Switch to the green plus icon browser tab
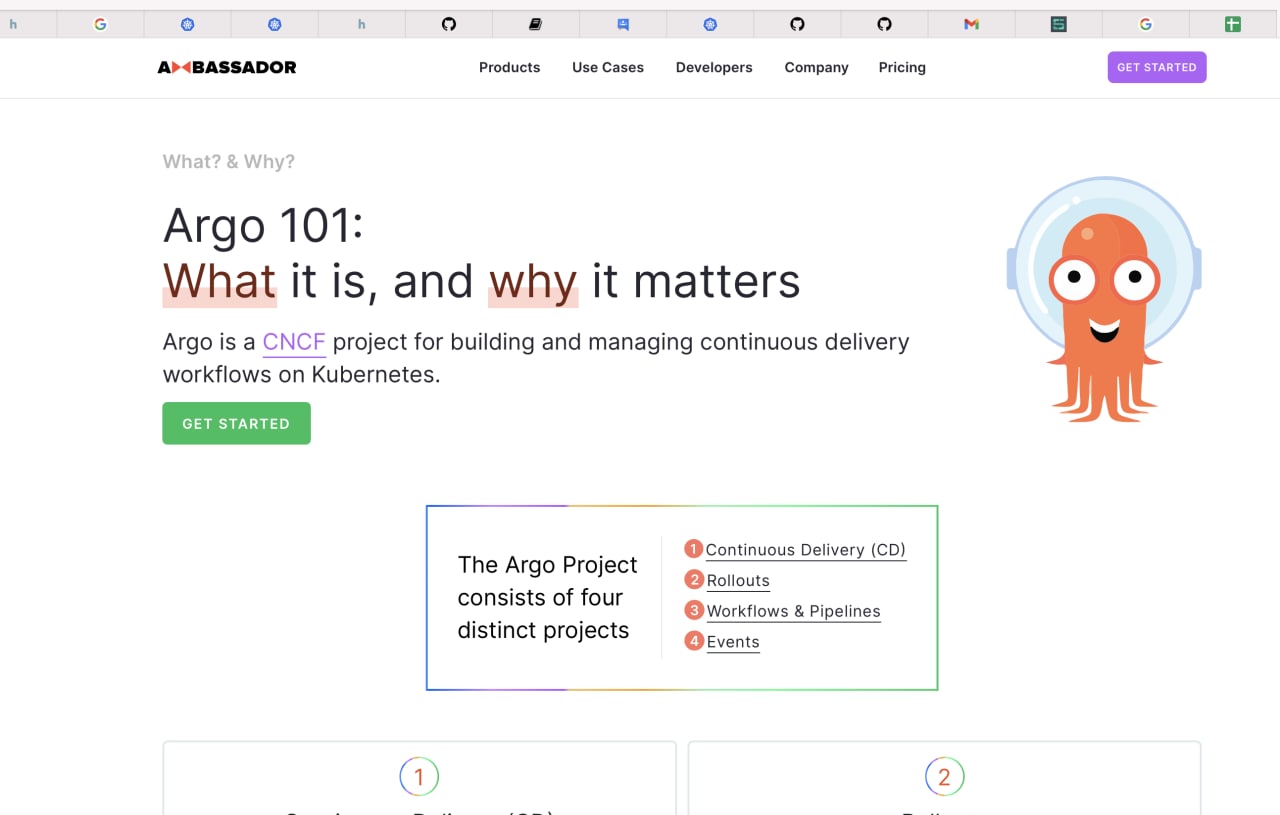This screenshot has width=1280, height=815. click(1233, 24)
